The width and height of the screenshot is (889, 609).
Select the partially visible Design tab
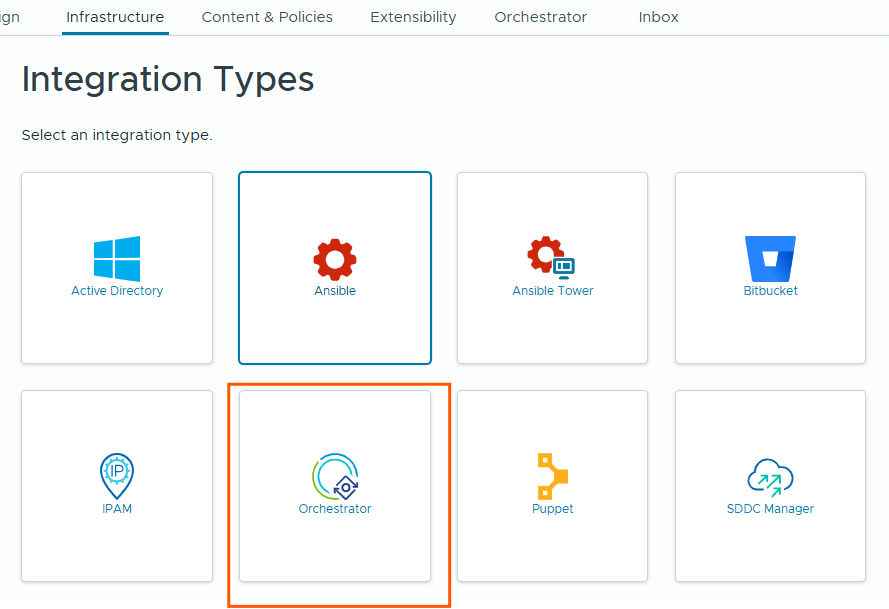[10, 17]
